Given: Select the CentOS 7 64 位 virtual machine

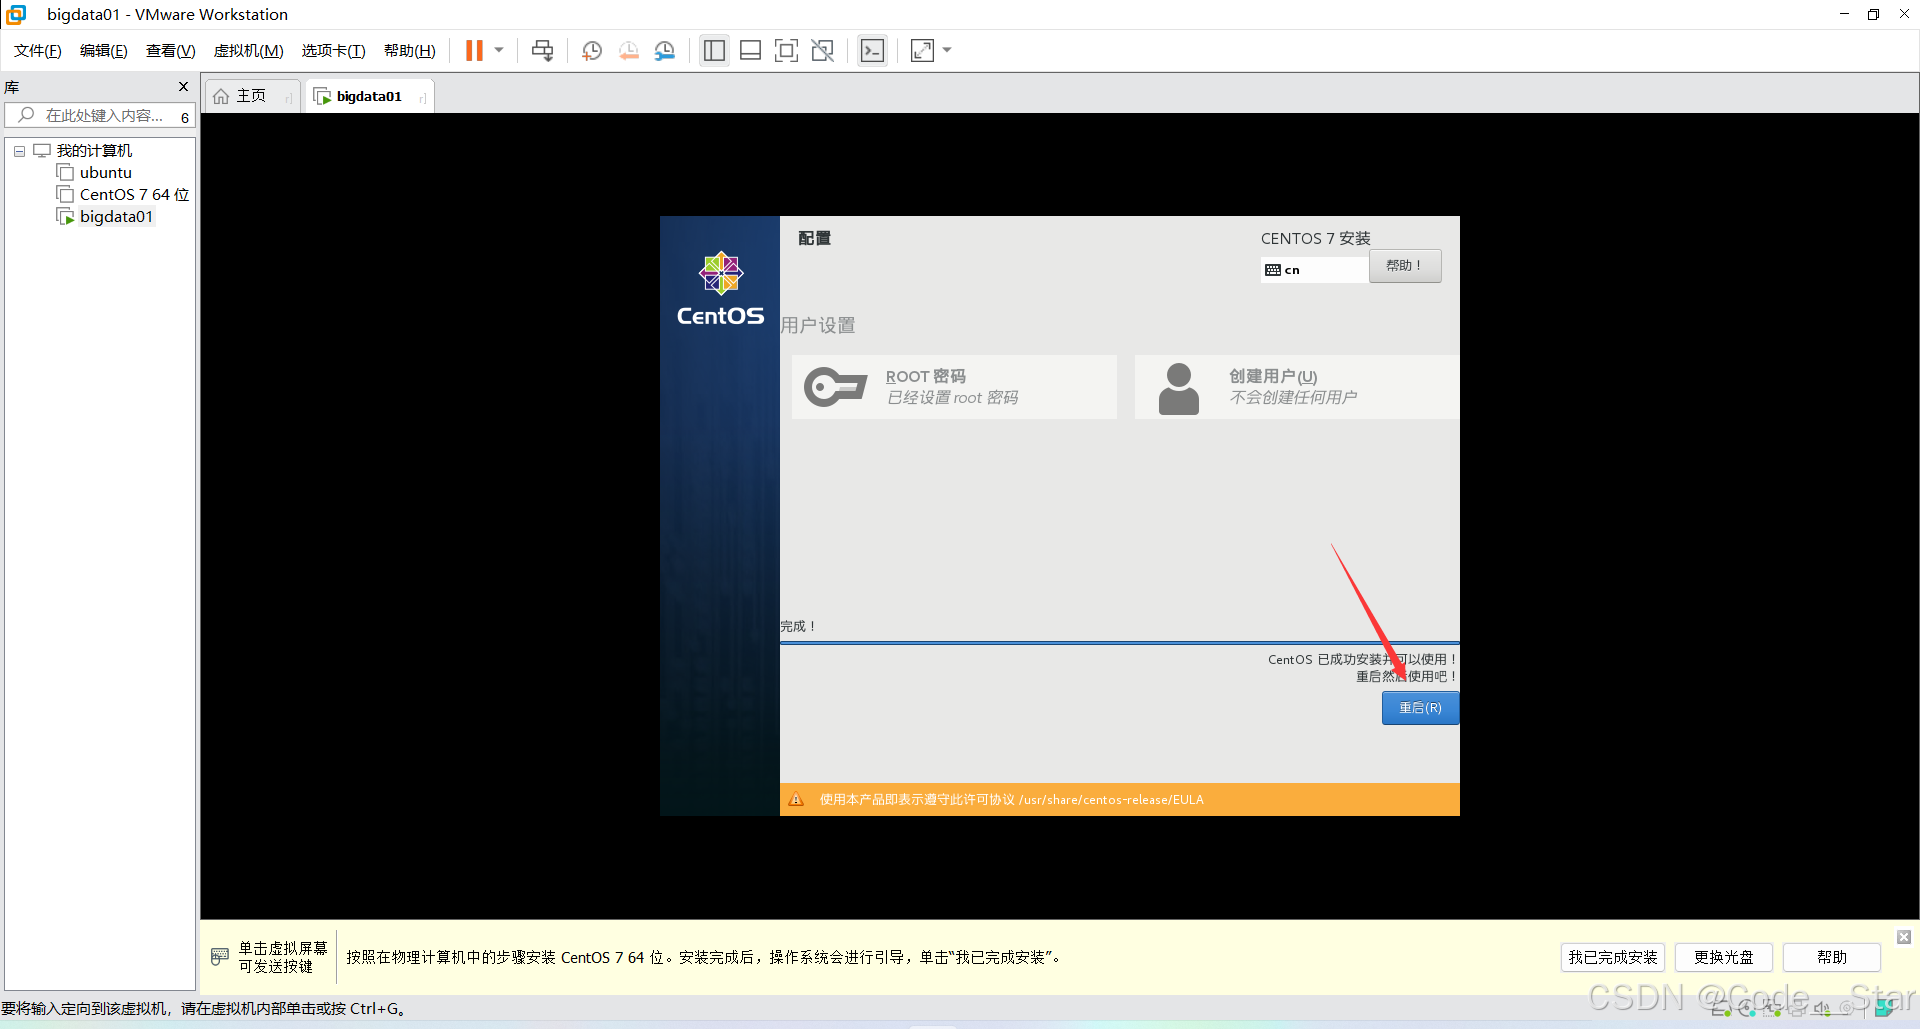Looking at the screenshot, I should pos(134,195).
